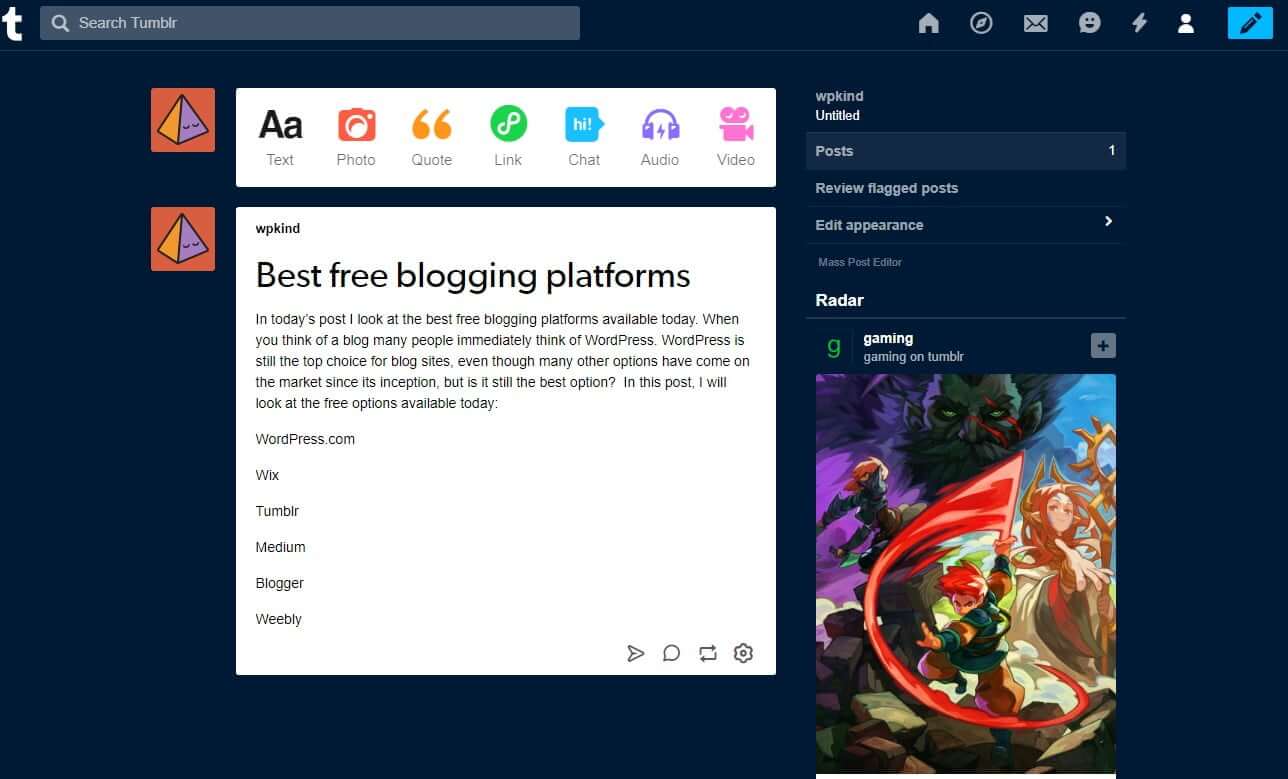Reblog the blogging platforms post

[x=707, y=653]
